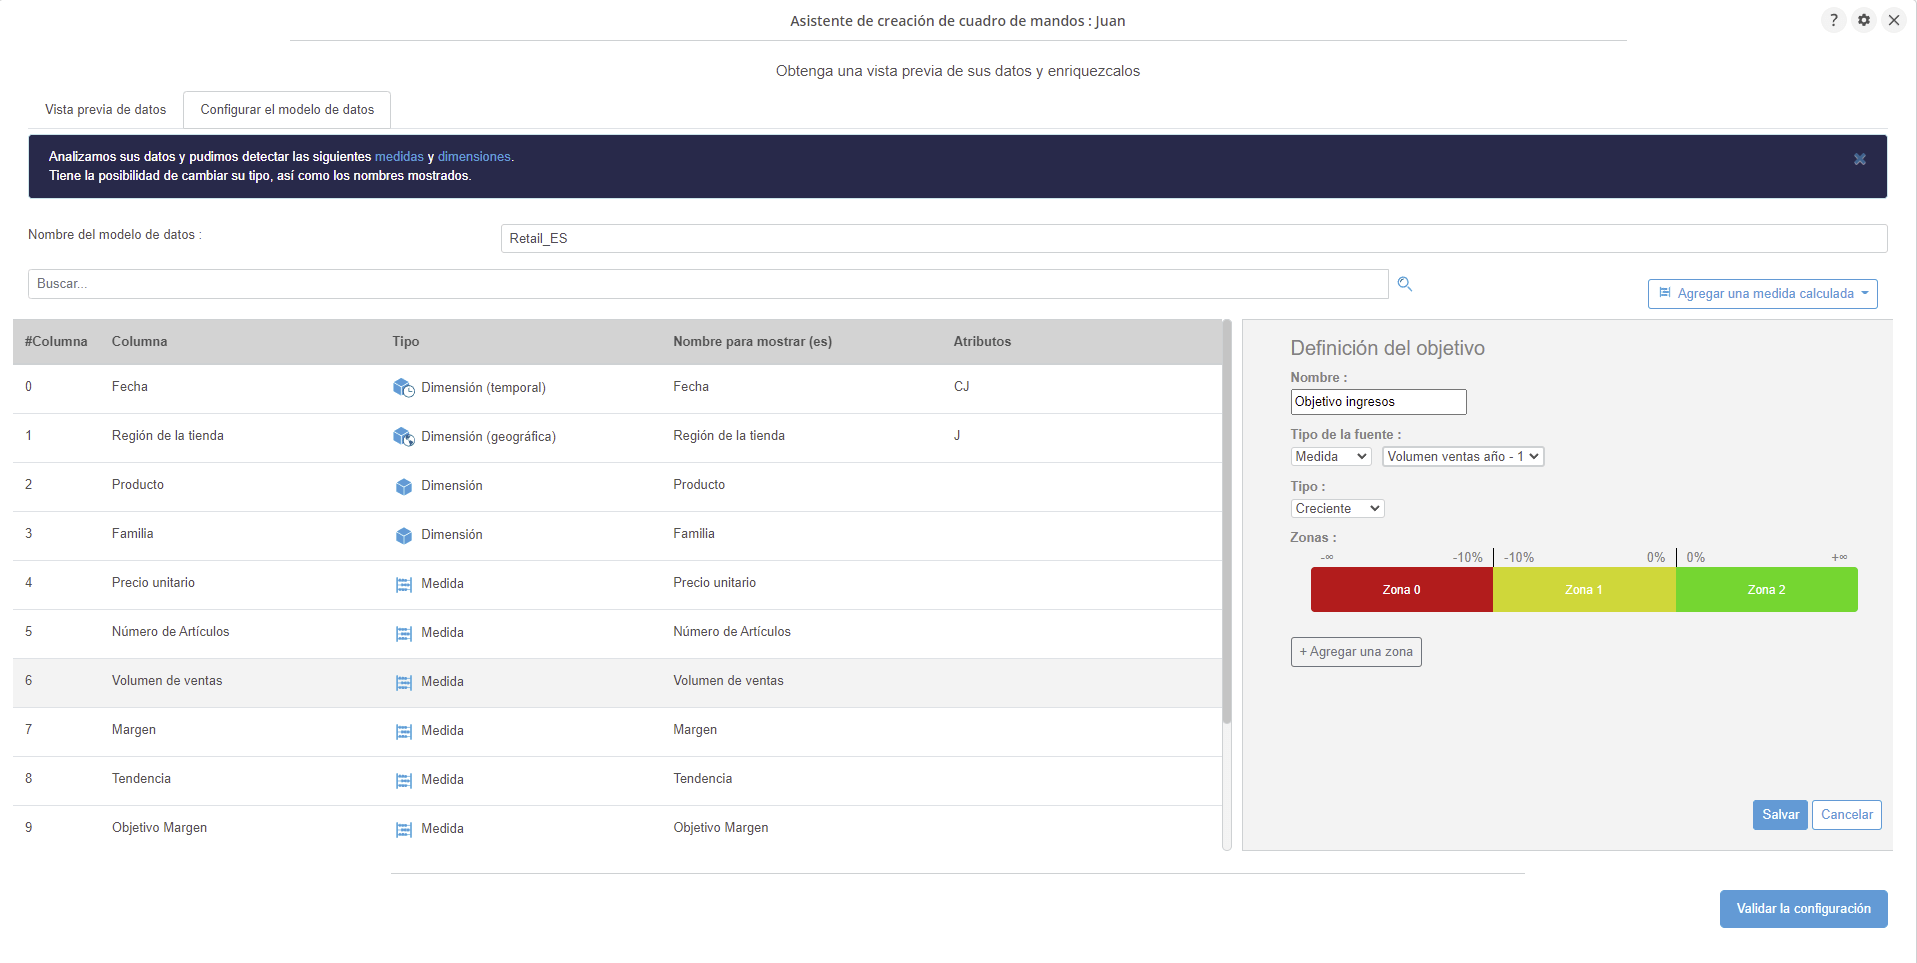The width and height of the screenshot is (1917, 963).
Task: Open the help question mark icon
Action: [1833, 20]
